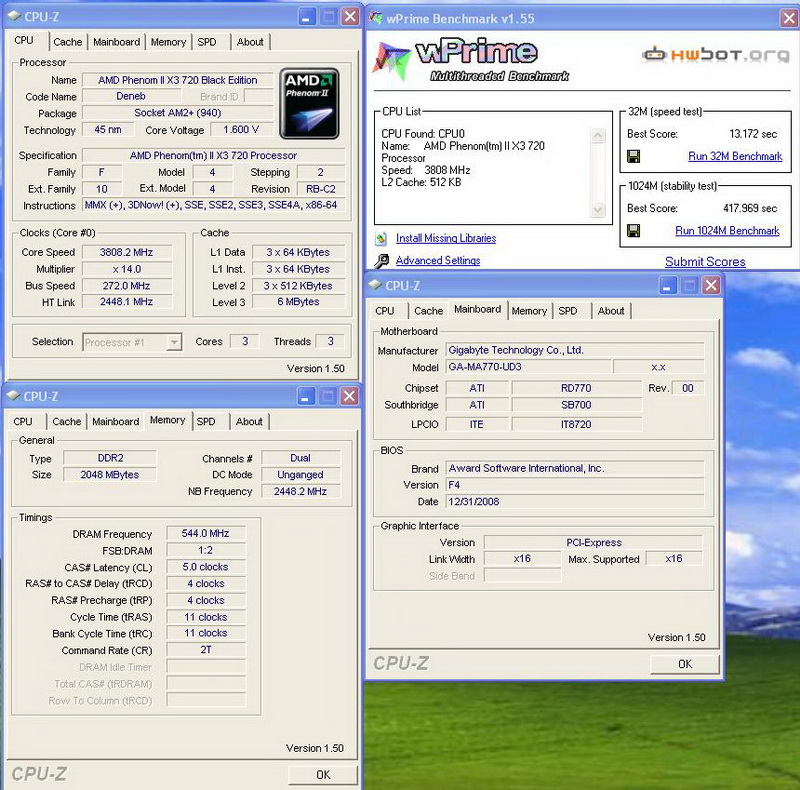This screenshot has width=800, height=790.
Task: Click the floppy icon beside Run 32M Benchmark
Action: click(633, 156)
